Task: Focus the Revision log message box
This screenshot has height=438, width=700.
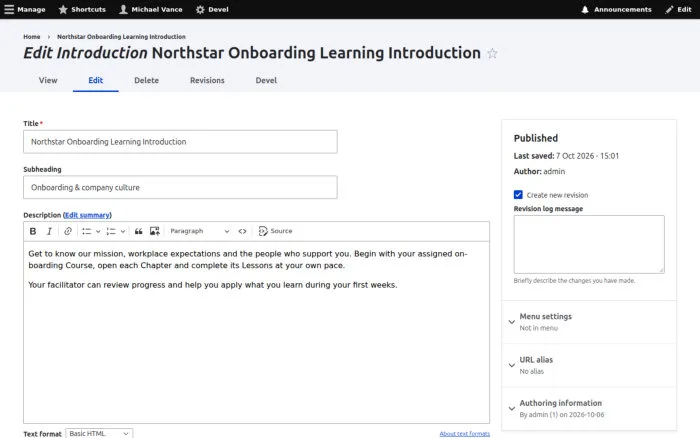Action: click(x=589, y=244)
